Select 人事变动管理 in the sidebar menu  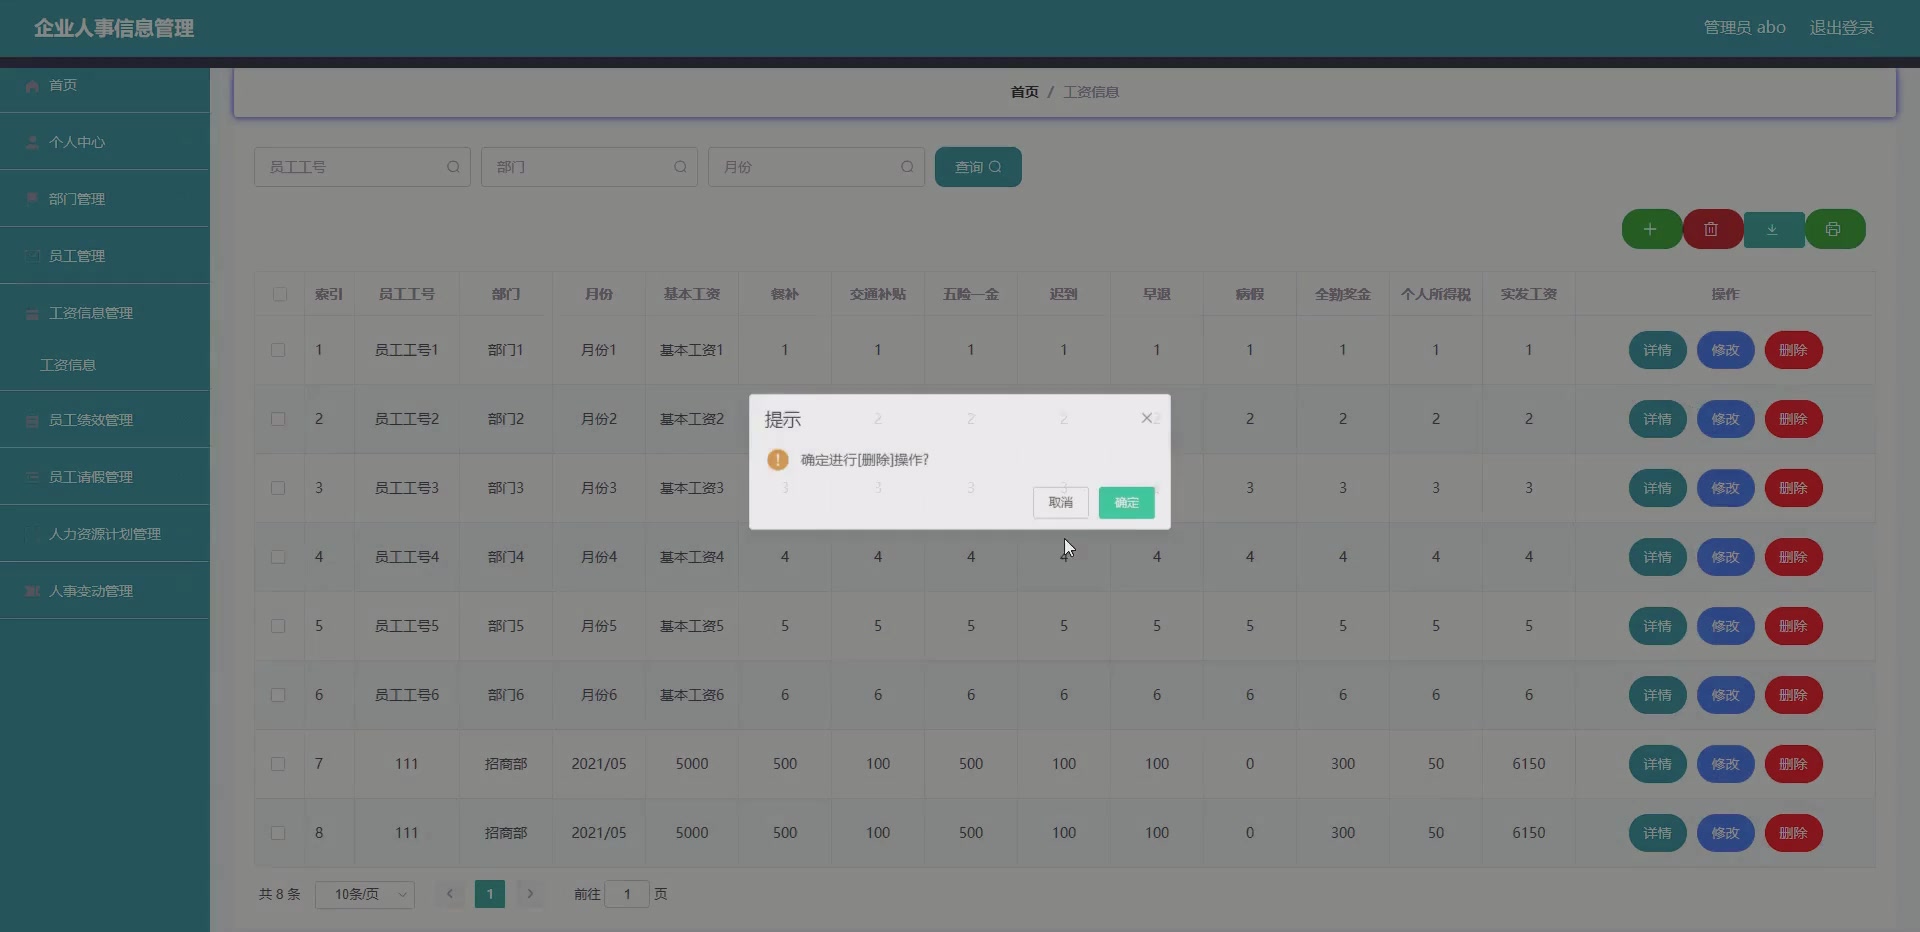90,591
